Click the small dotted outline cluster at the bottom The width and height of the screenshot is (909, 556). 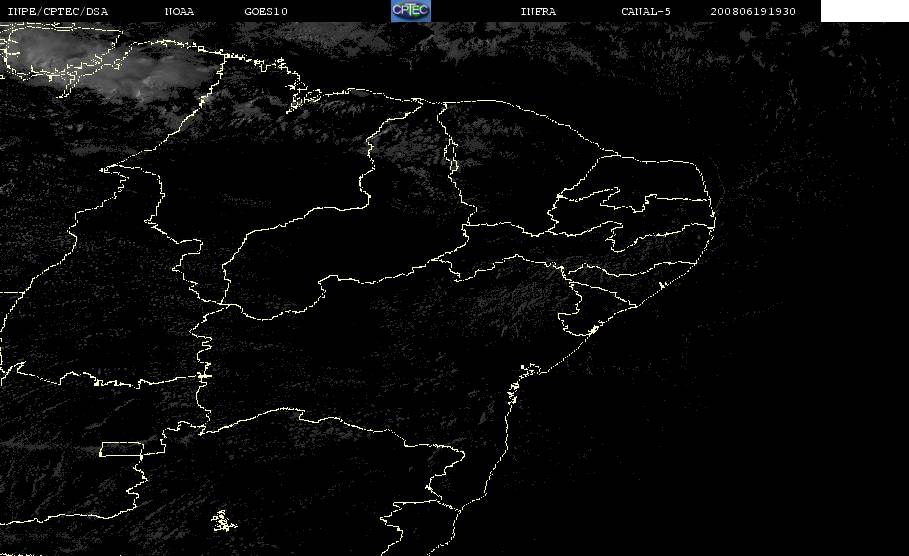pos(223,521)
